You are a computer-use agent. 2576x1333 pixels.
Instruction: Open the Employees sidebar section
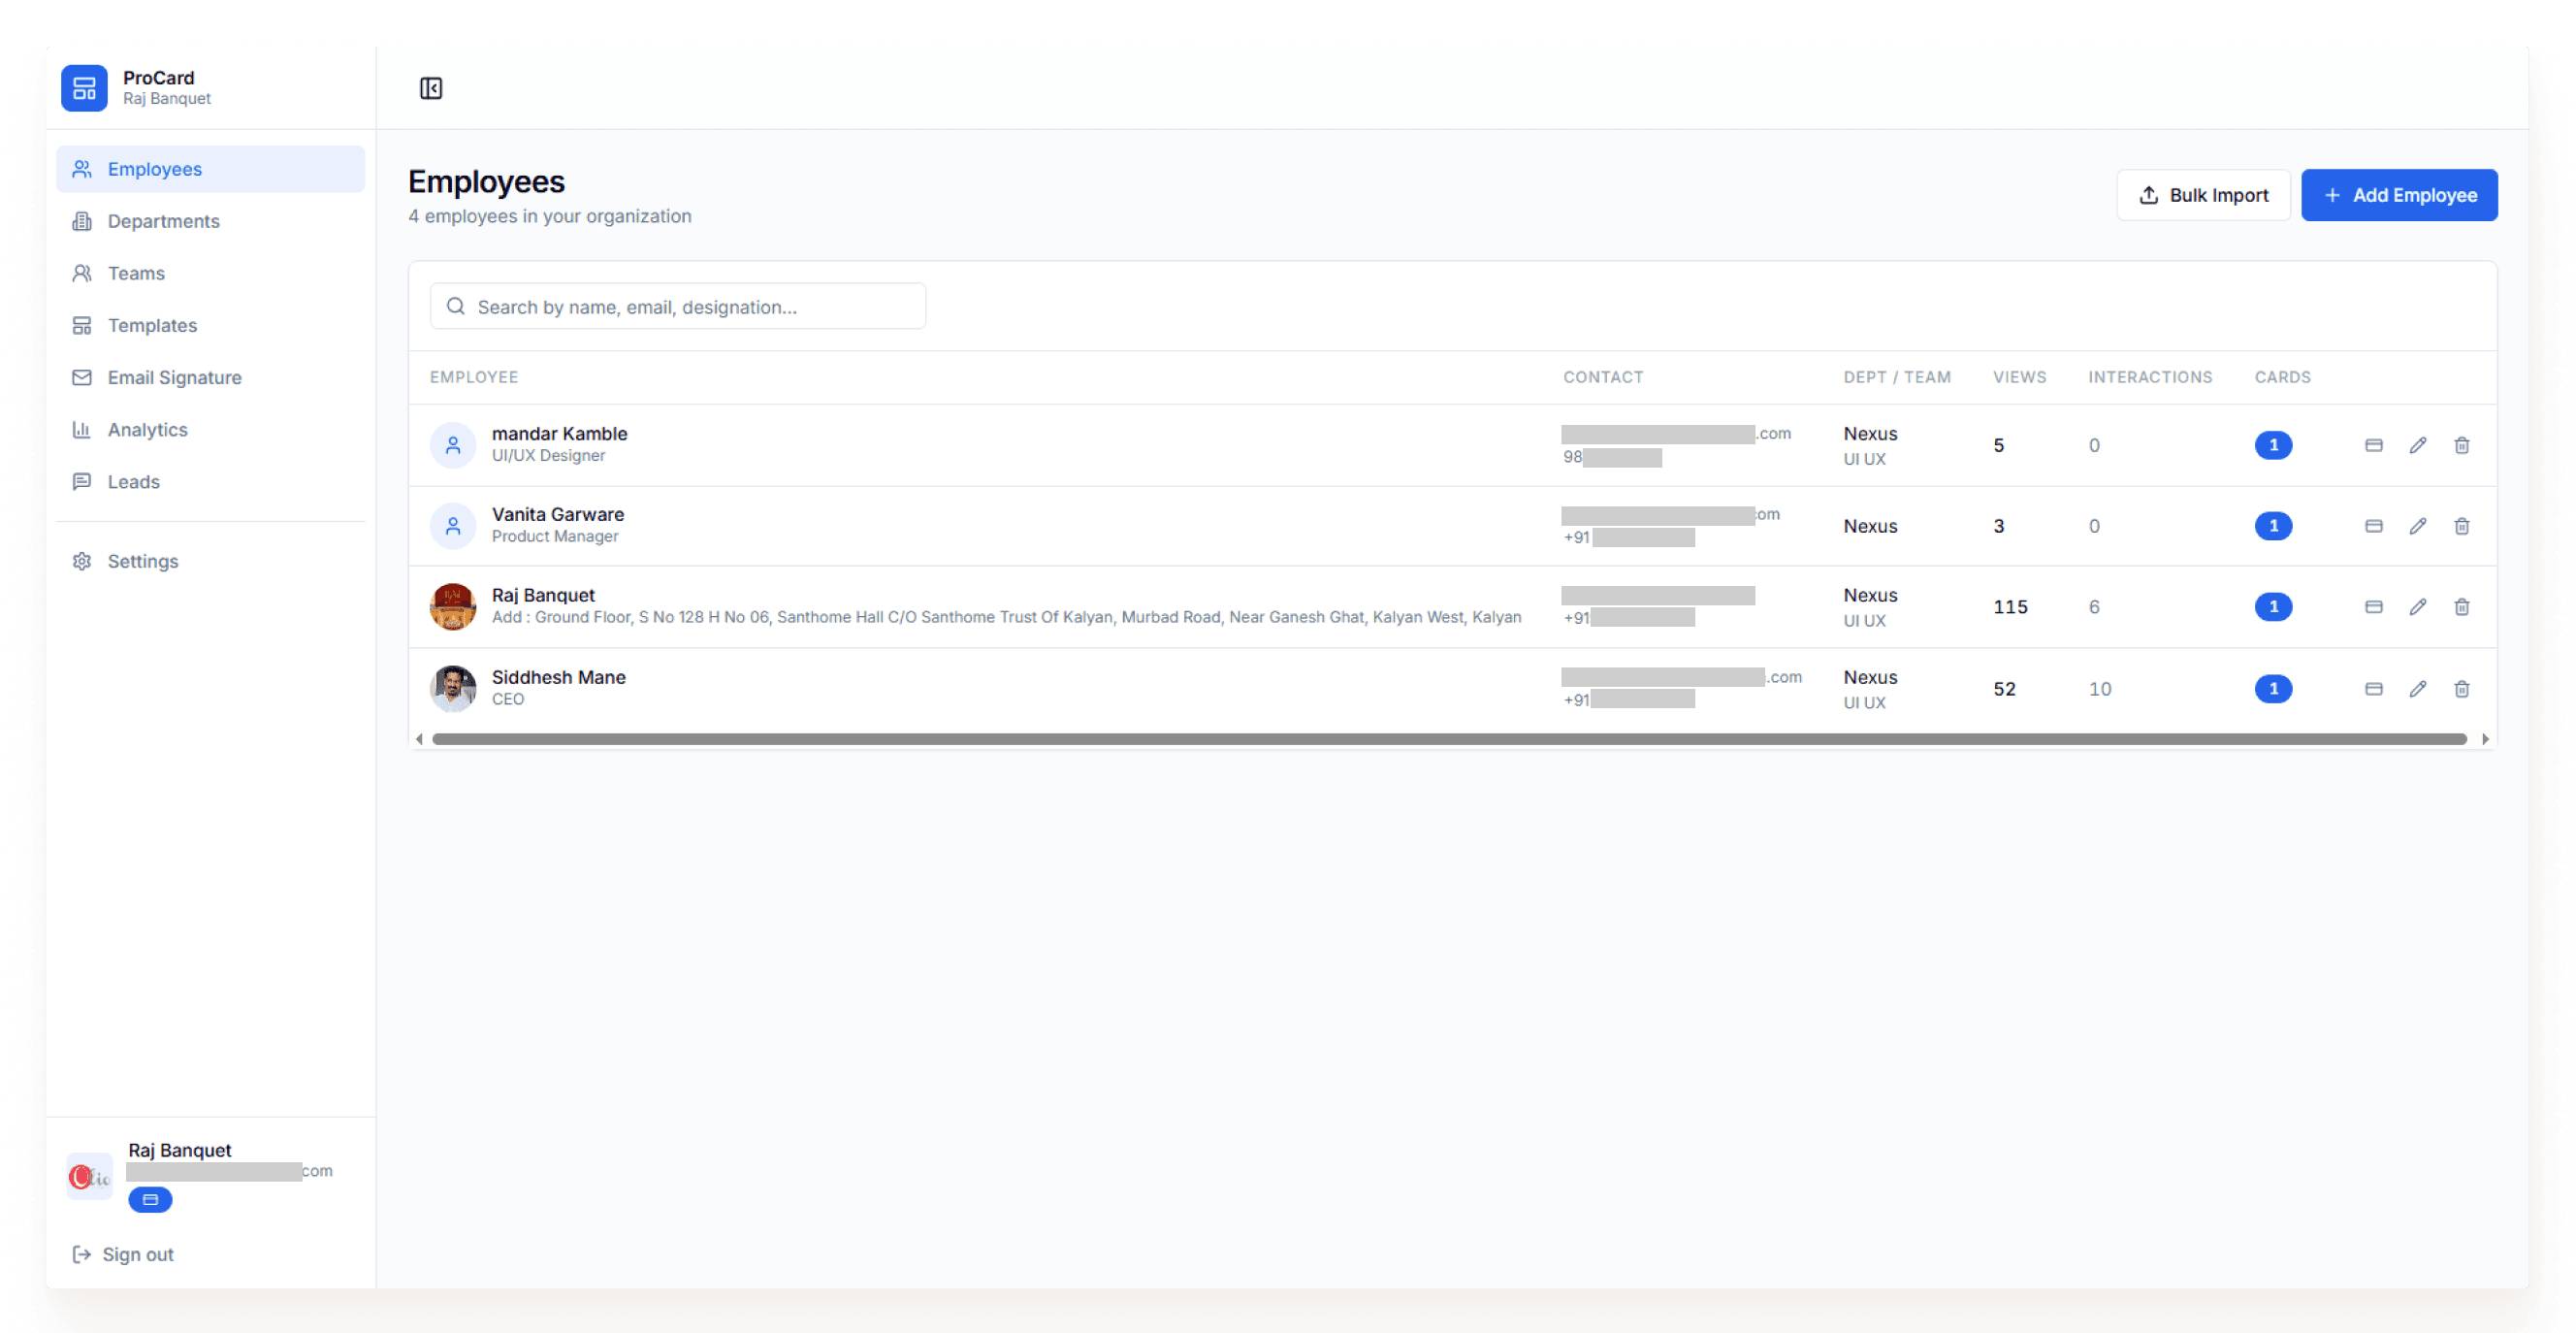(210, 169)
